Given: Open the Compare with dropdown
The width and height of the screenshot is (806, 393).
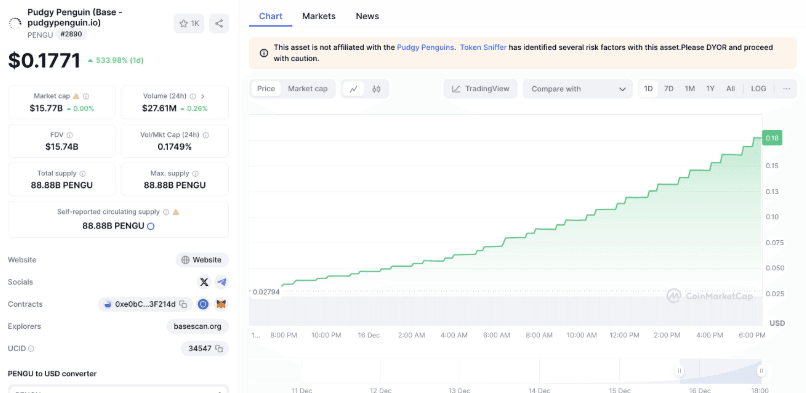Looking at the screenshot, I should (x=578, y=89).
